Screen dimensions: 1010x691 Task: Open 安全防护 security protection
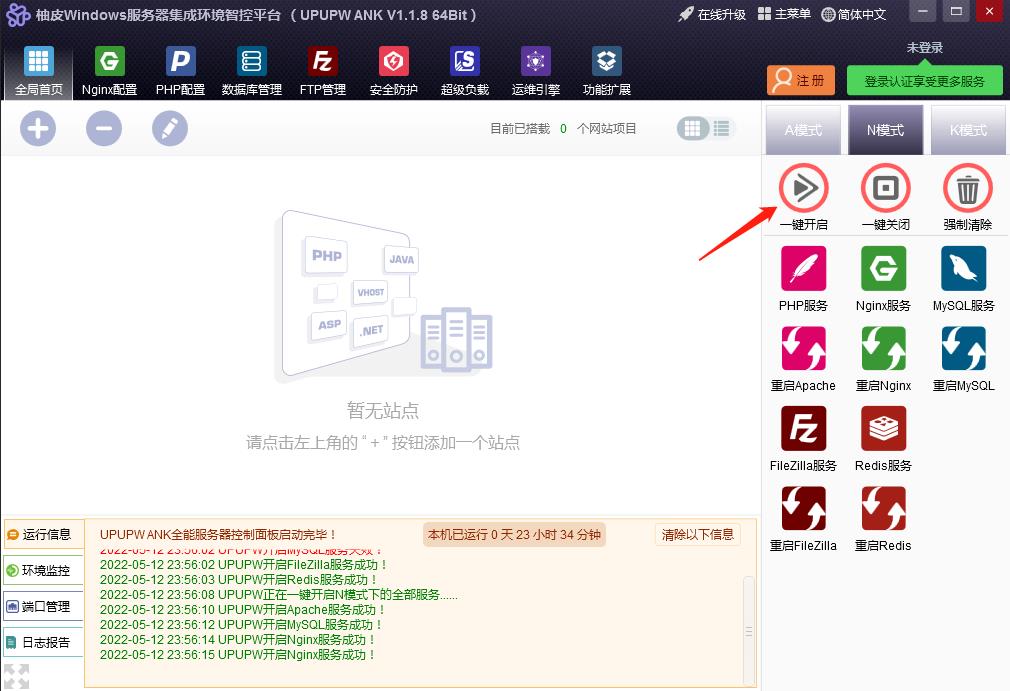(394, 71)
